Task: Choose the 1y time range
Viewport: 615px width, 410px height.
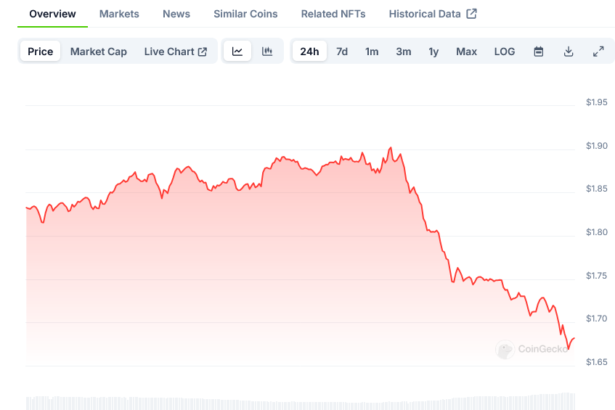Action: pos(433,51)
